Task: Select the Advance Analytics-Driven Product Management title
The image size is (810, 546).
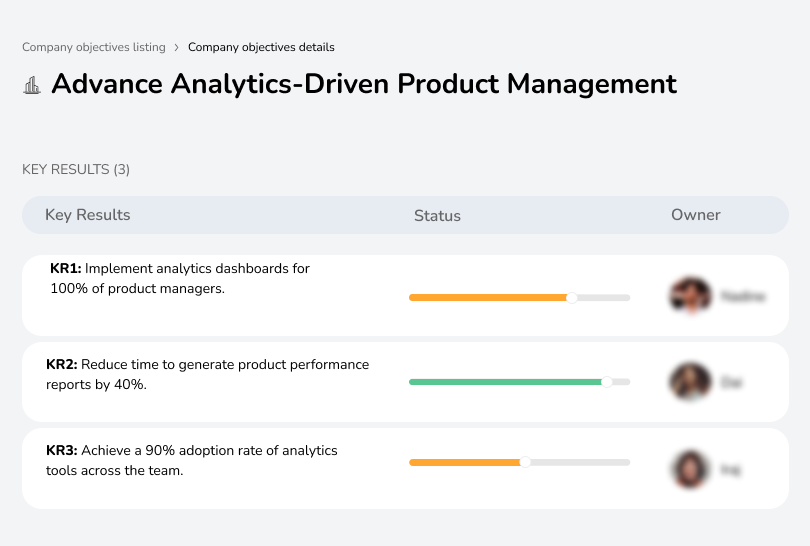Action: (x=364, y=84)
